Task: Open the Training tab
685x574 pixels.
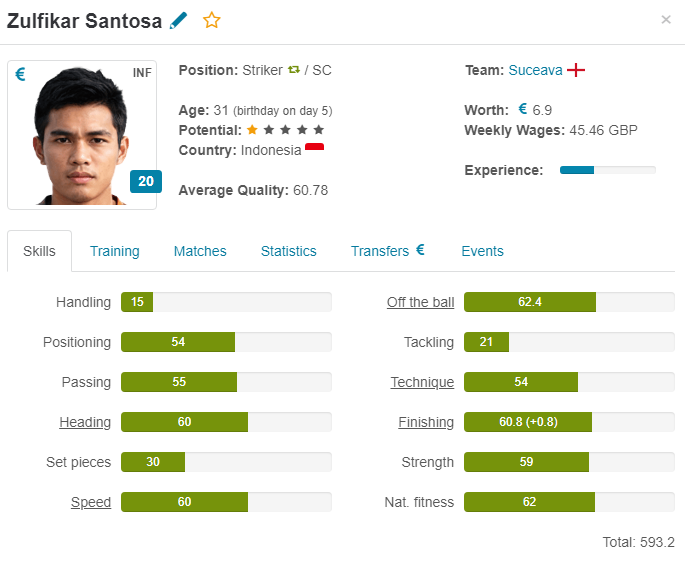Action: point(114,251)
